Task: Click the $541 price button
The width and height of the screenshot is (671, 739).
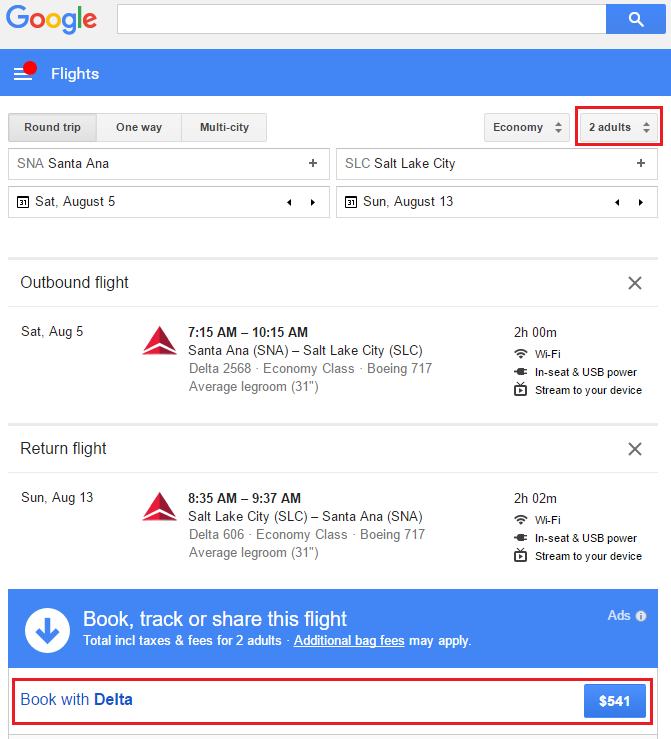Action: (x=614, y=701)
